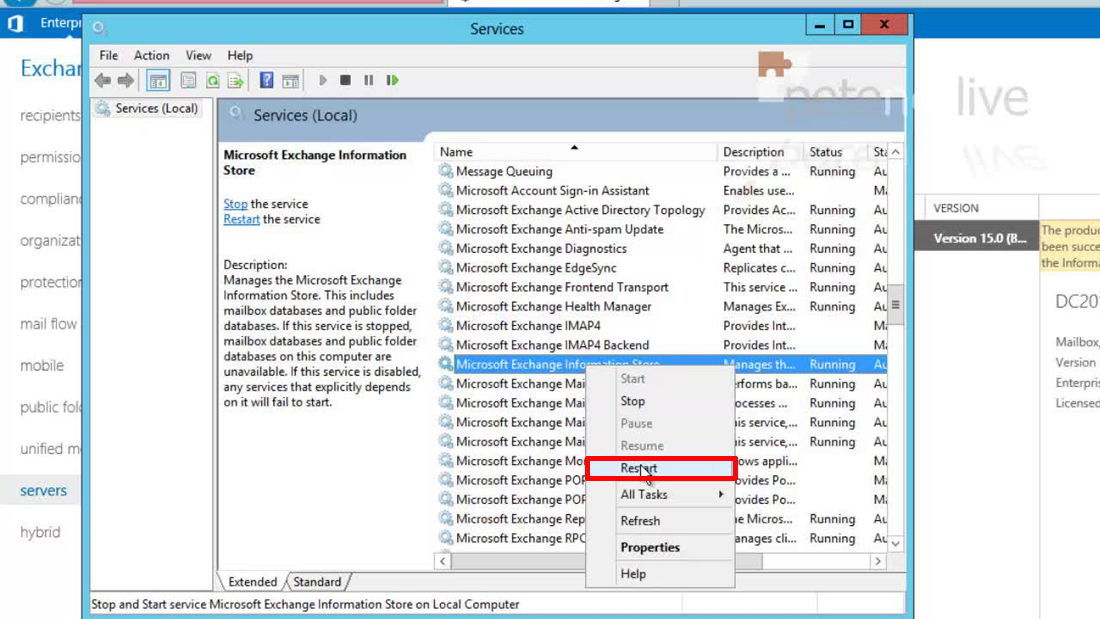Toggle the Show/Hide Console Tree toolbar icon
Viewport: 1100px width, 619px height.
point(158,81)
